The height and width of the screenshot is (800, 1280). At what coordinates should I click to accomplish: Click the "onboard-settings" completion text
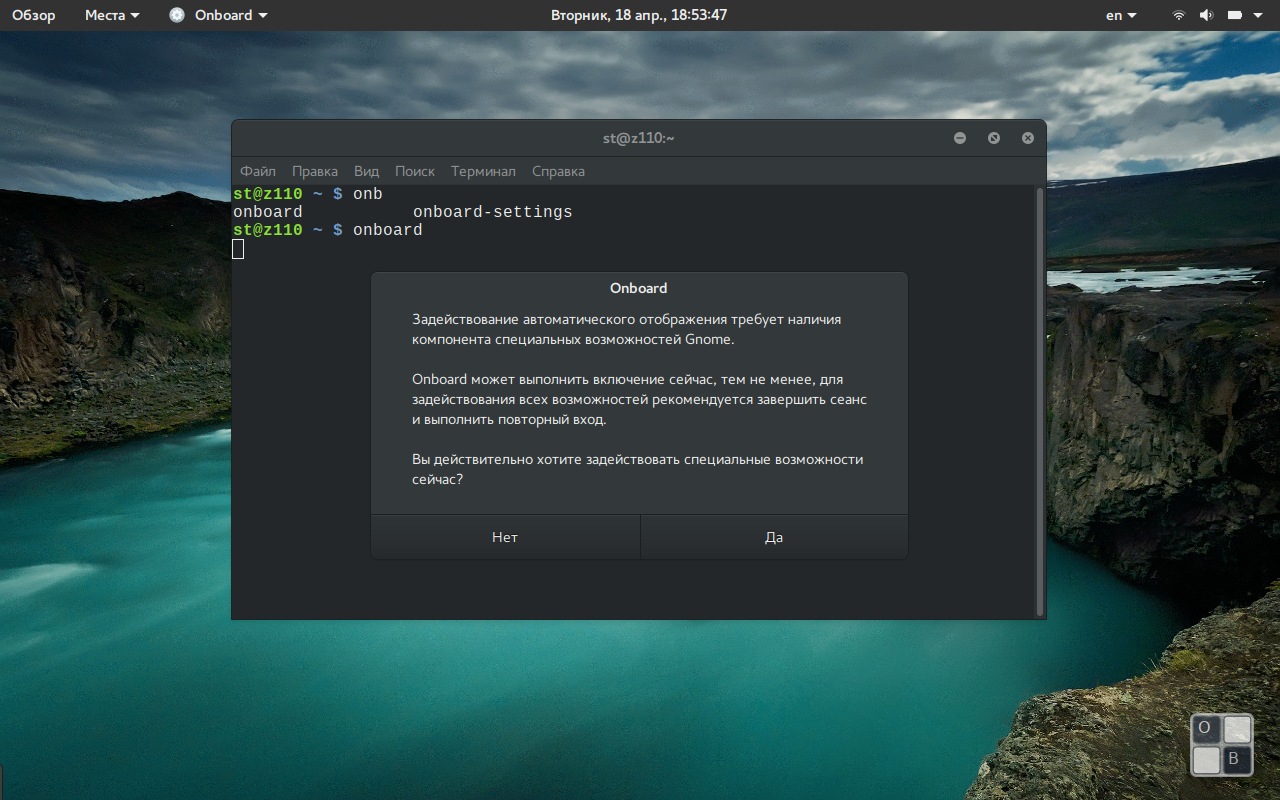click(x=493, y=212)
